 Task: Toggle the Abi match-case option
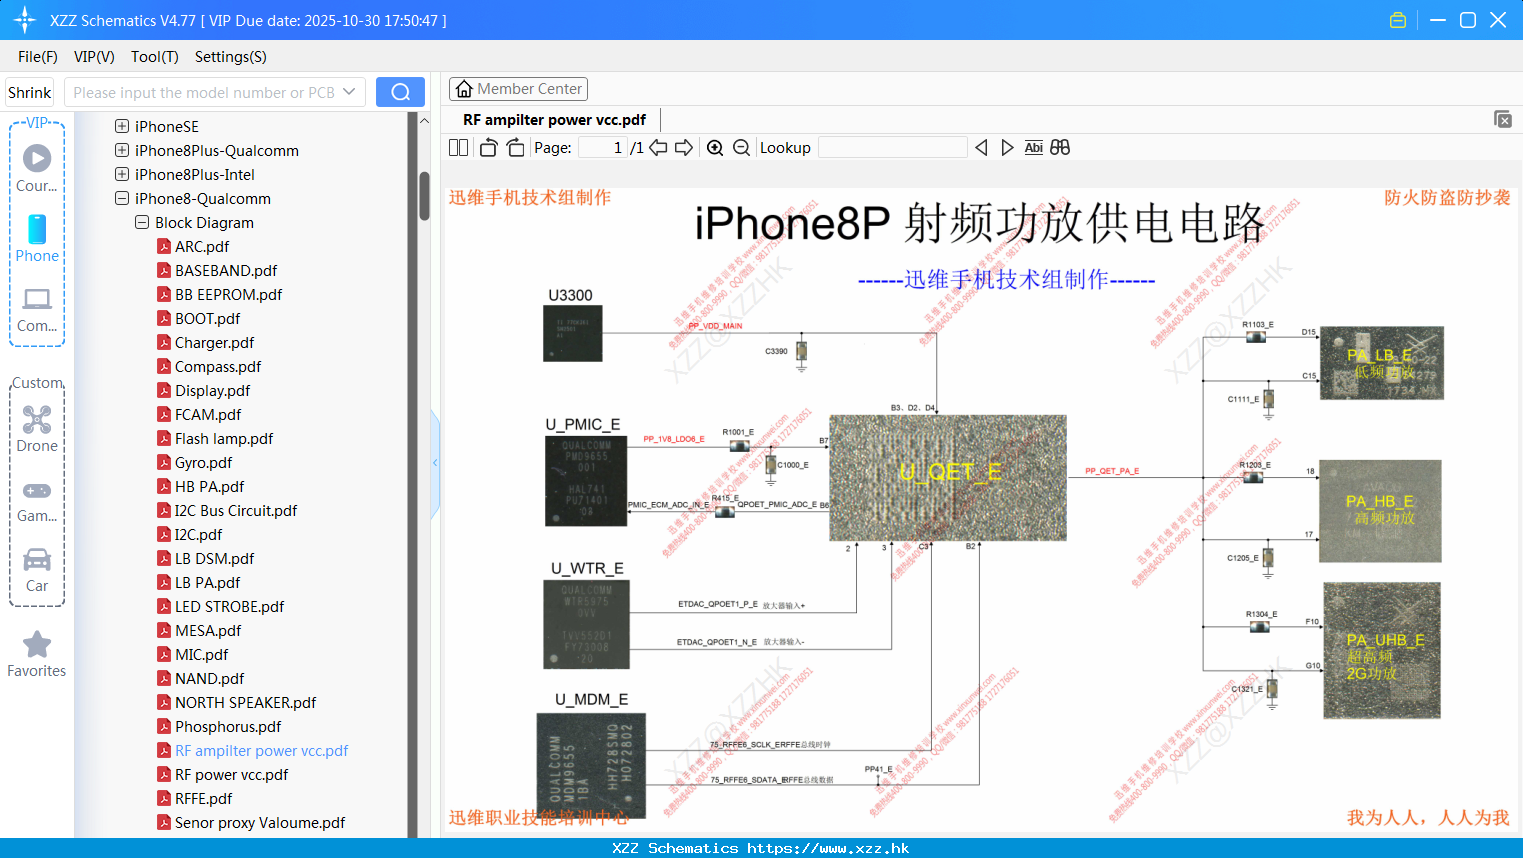click(1033, 147)
